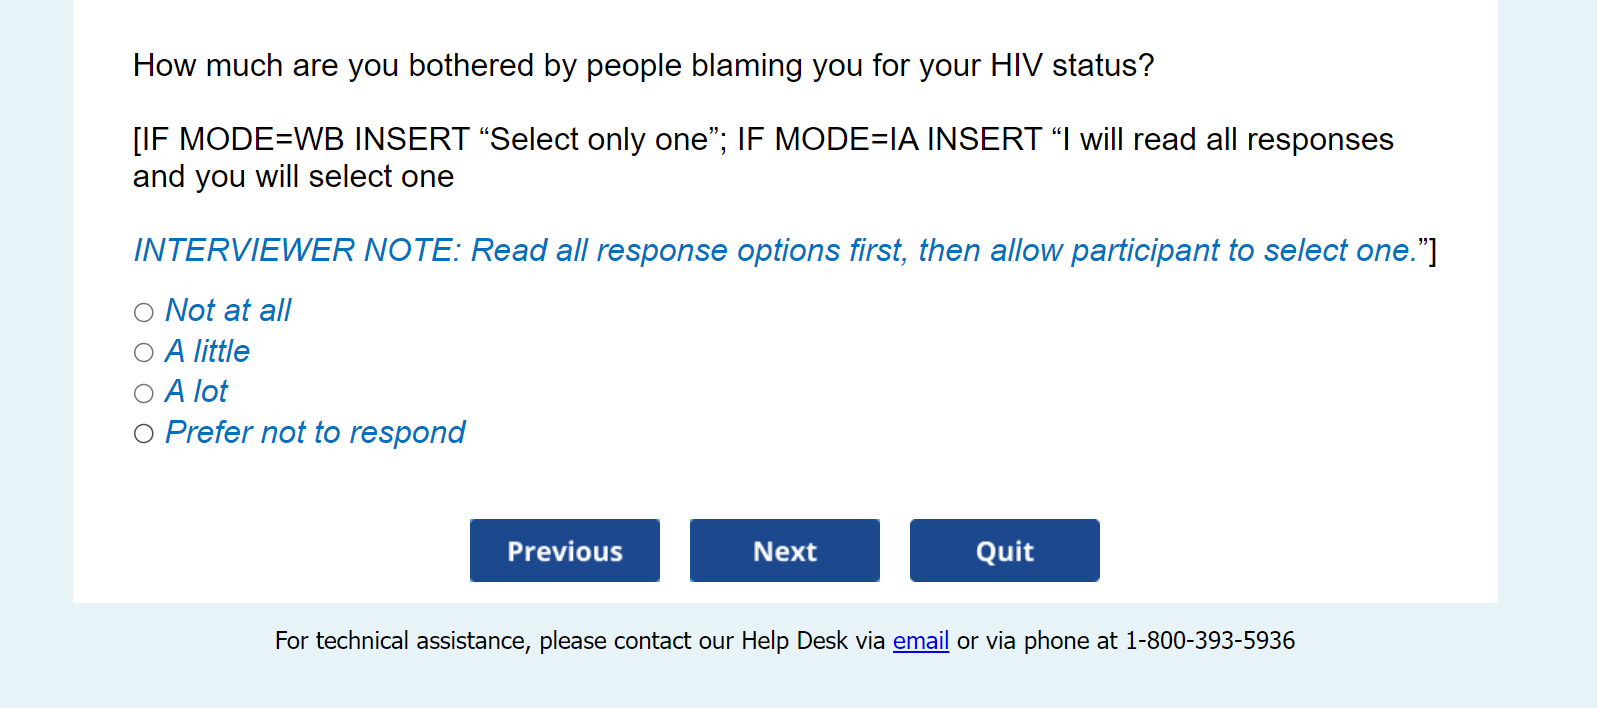Click the "For technical assistance" footer text
Image resolution: width=1597 pixels, height=708 pixels.
pos(401,640)
